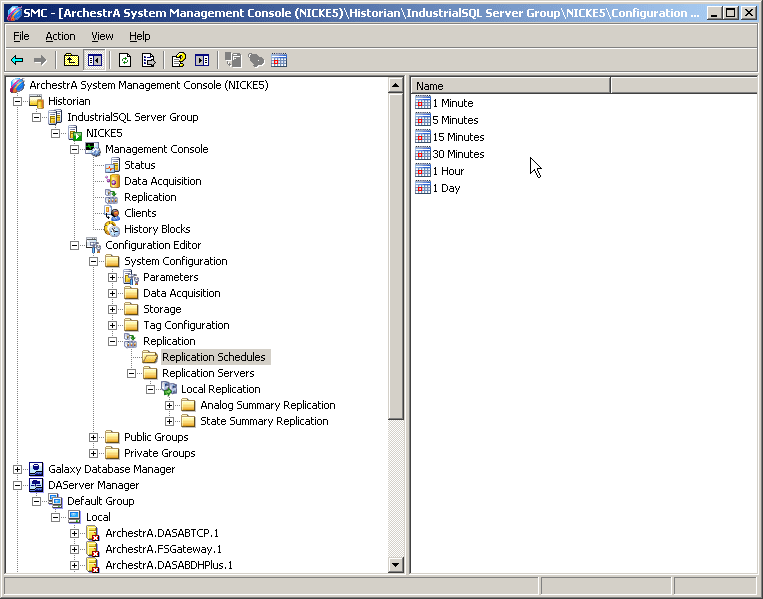
Task: Expand the Public Groups folder
Action: (93, 437)
